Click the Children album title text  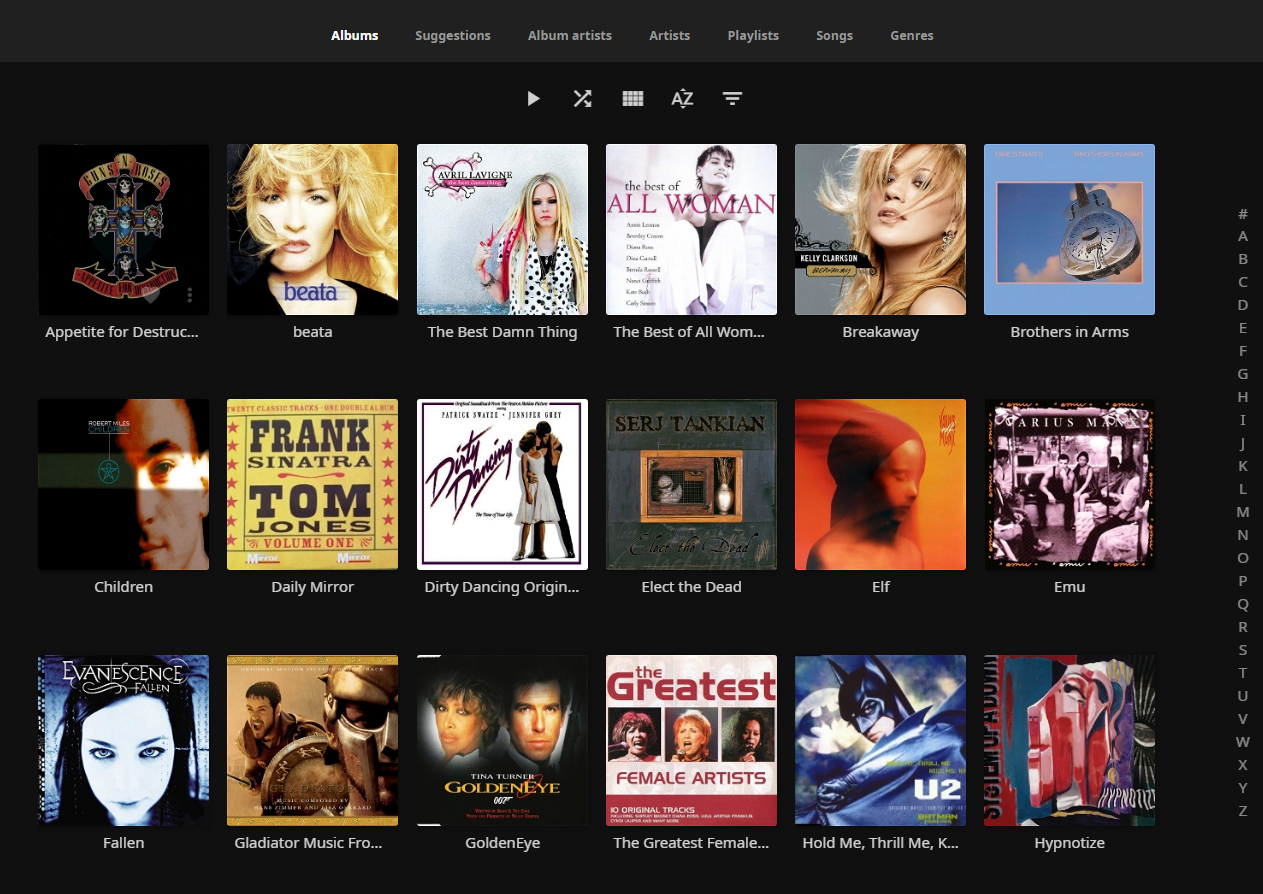click(x=123, y=586)
